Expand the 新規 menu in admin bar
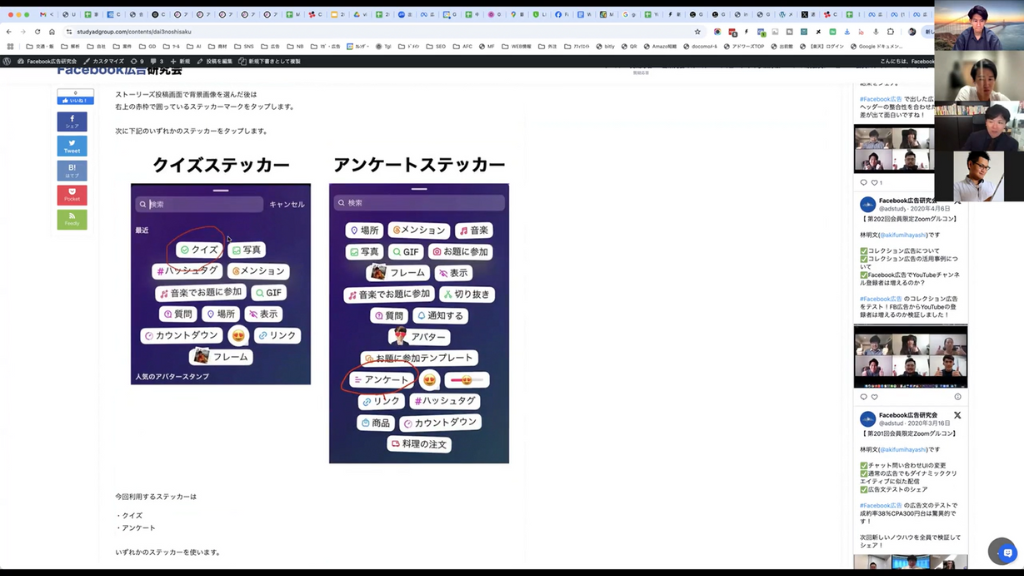This screenshot has height=576, width=1024. [x=180, y=61]
